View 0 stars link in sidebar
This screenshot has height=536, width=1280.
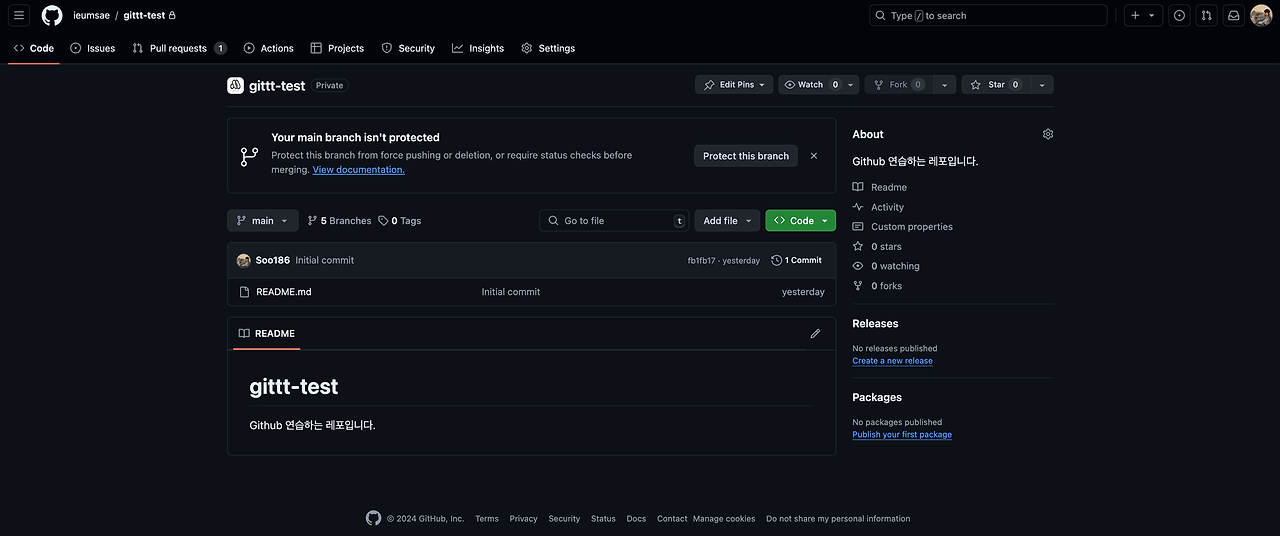[x=877, y=246]
